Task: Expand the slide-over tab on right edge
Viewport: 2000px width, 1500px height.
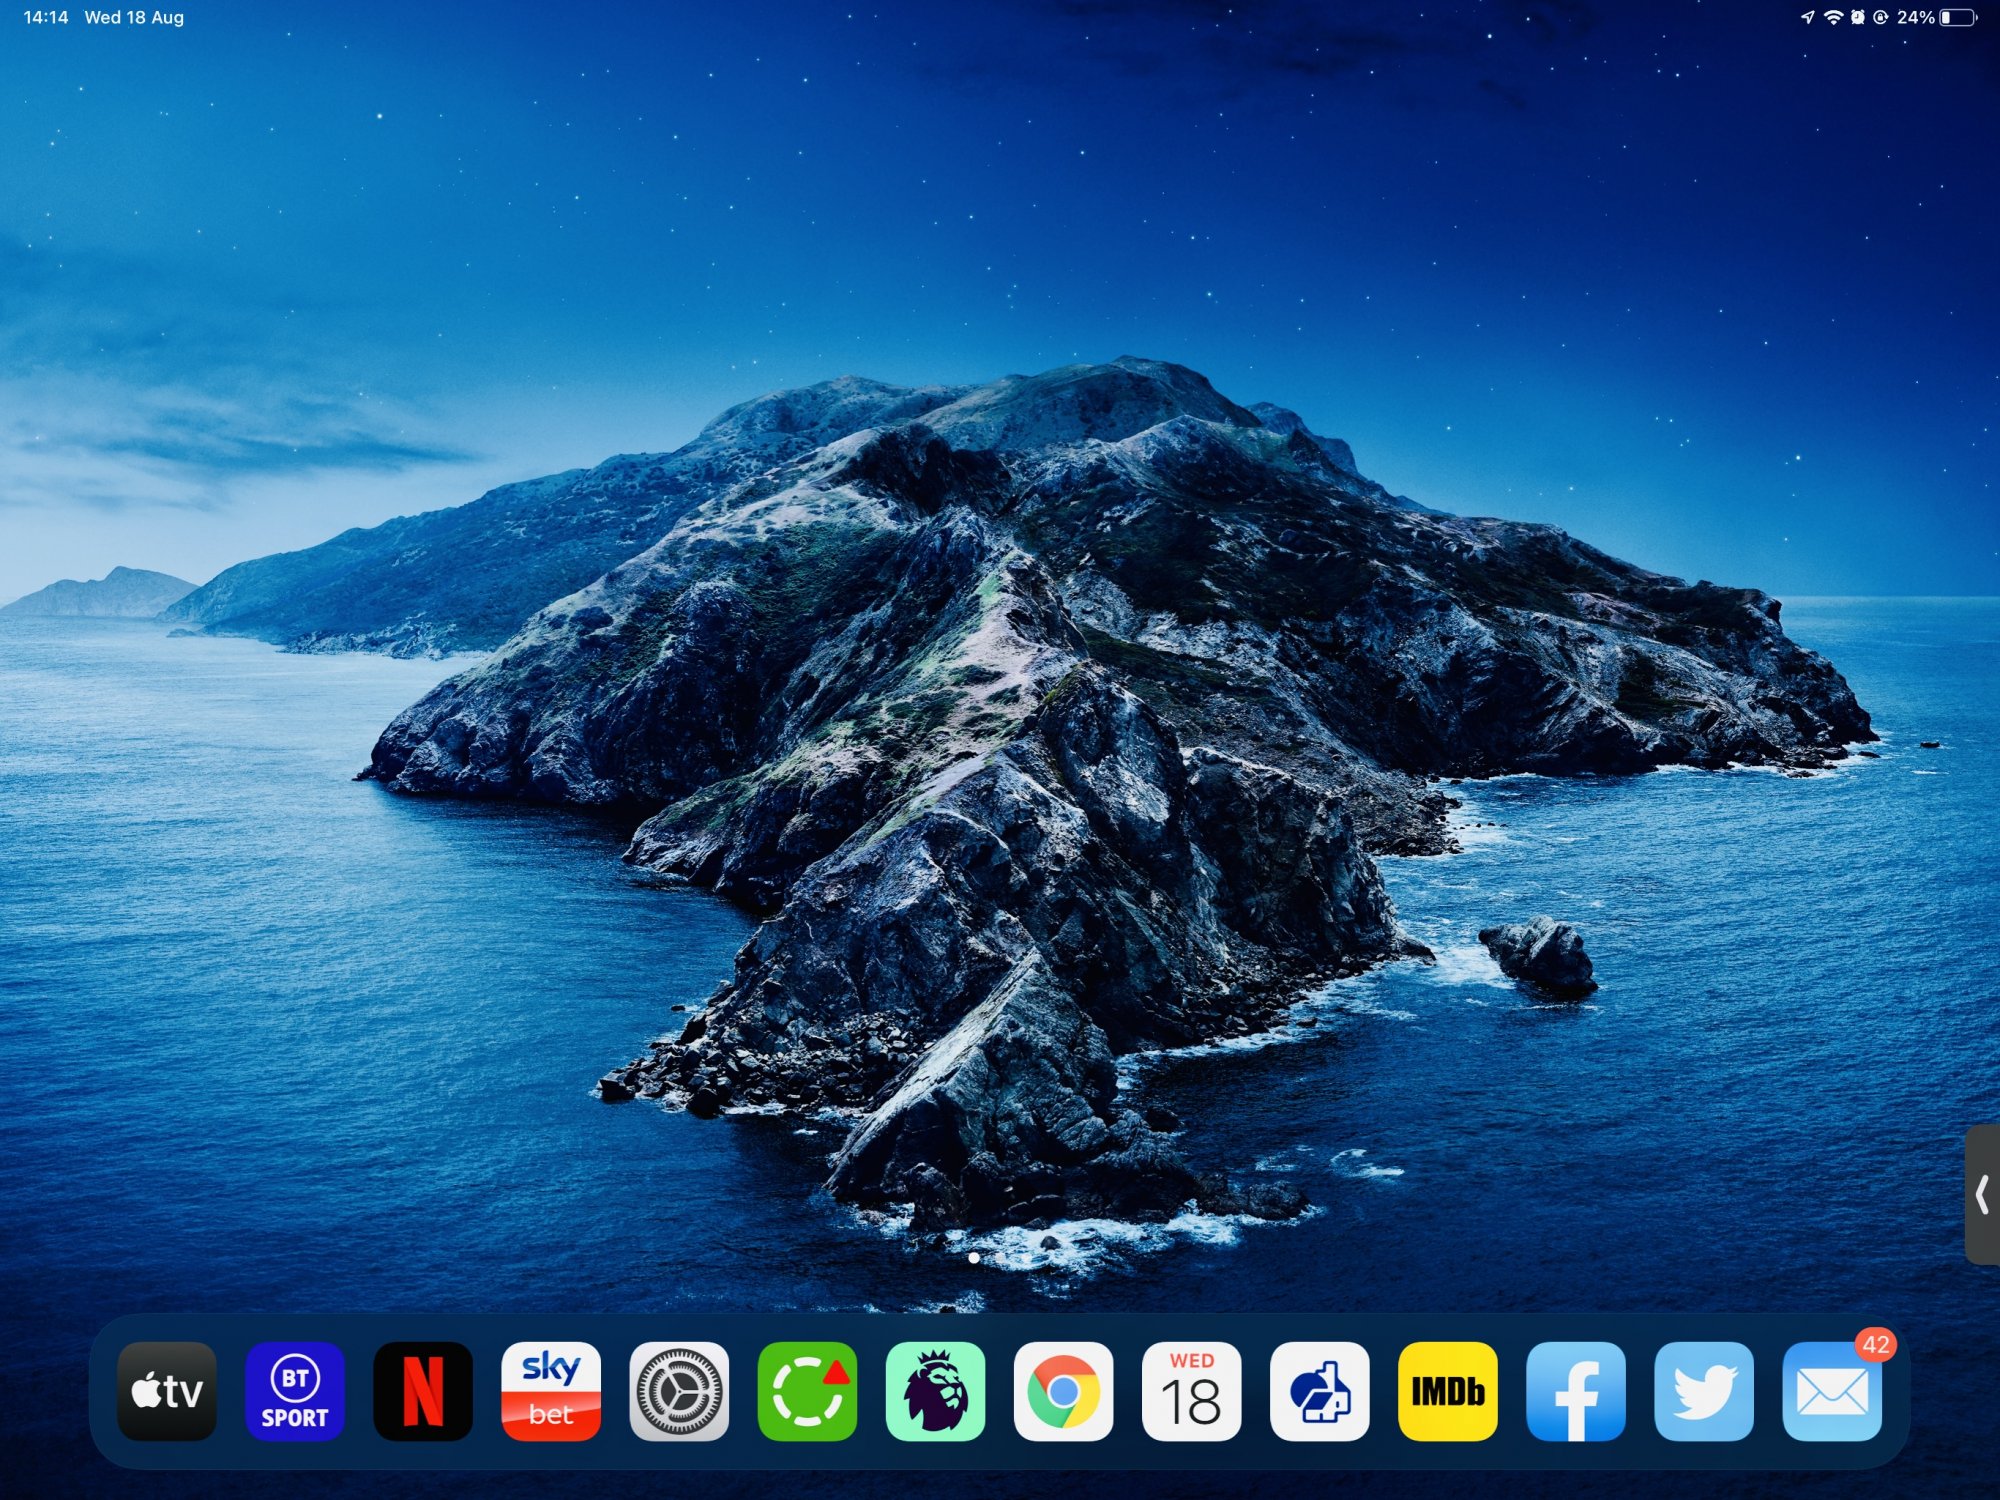Action: (x=1983, y=1194)
